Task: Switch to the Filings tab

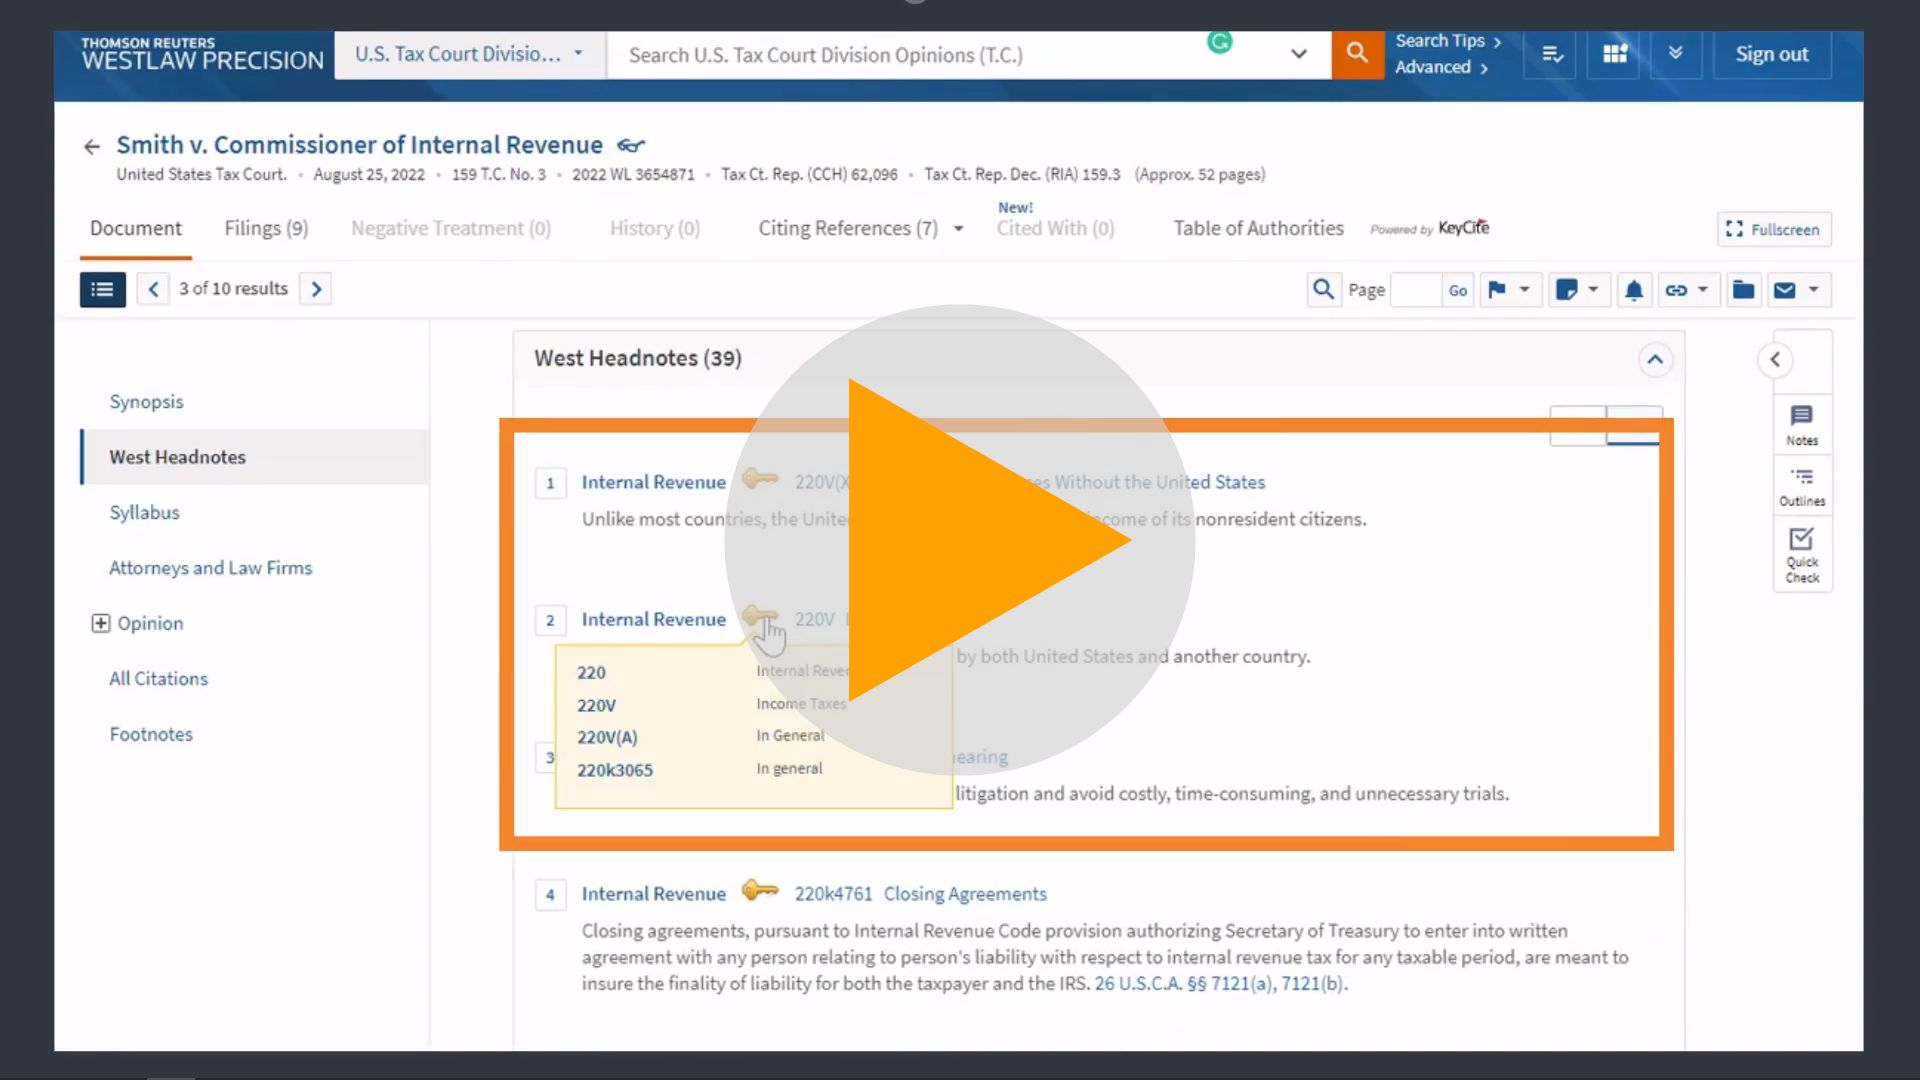Action: click(x=265, y=227)
